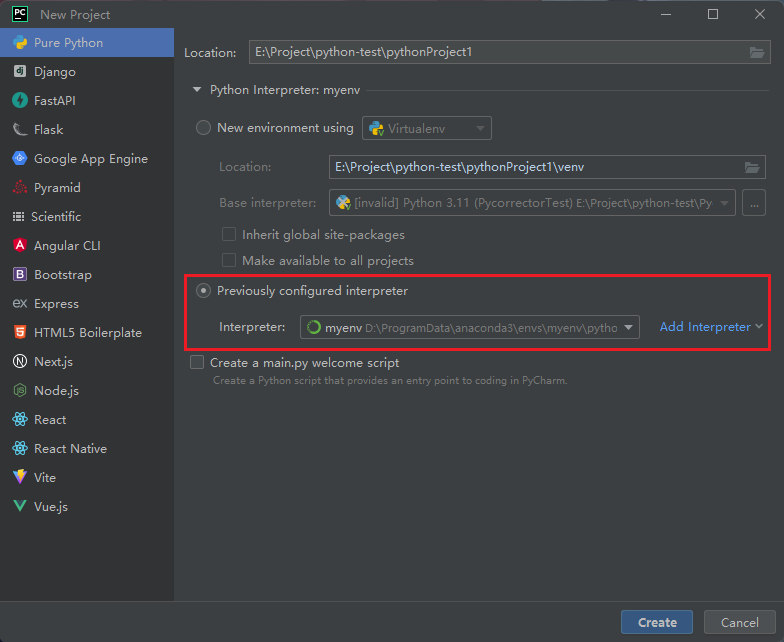Minimize the New Project dialog

(666, 14)
